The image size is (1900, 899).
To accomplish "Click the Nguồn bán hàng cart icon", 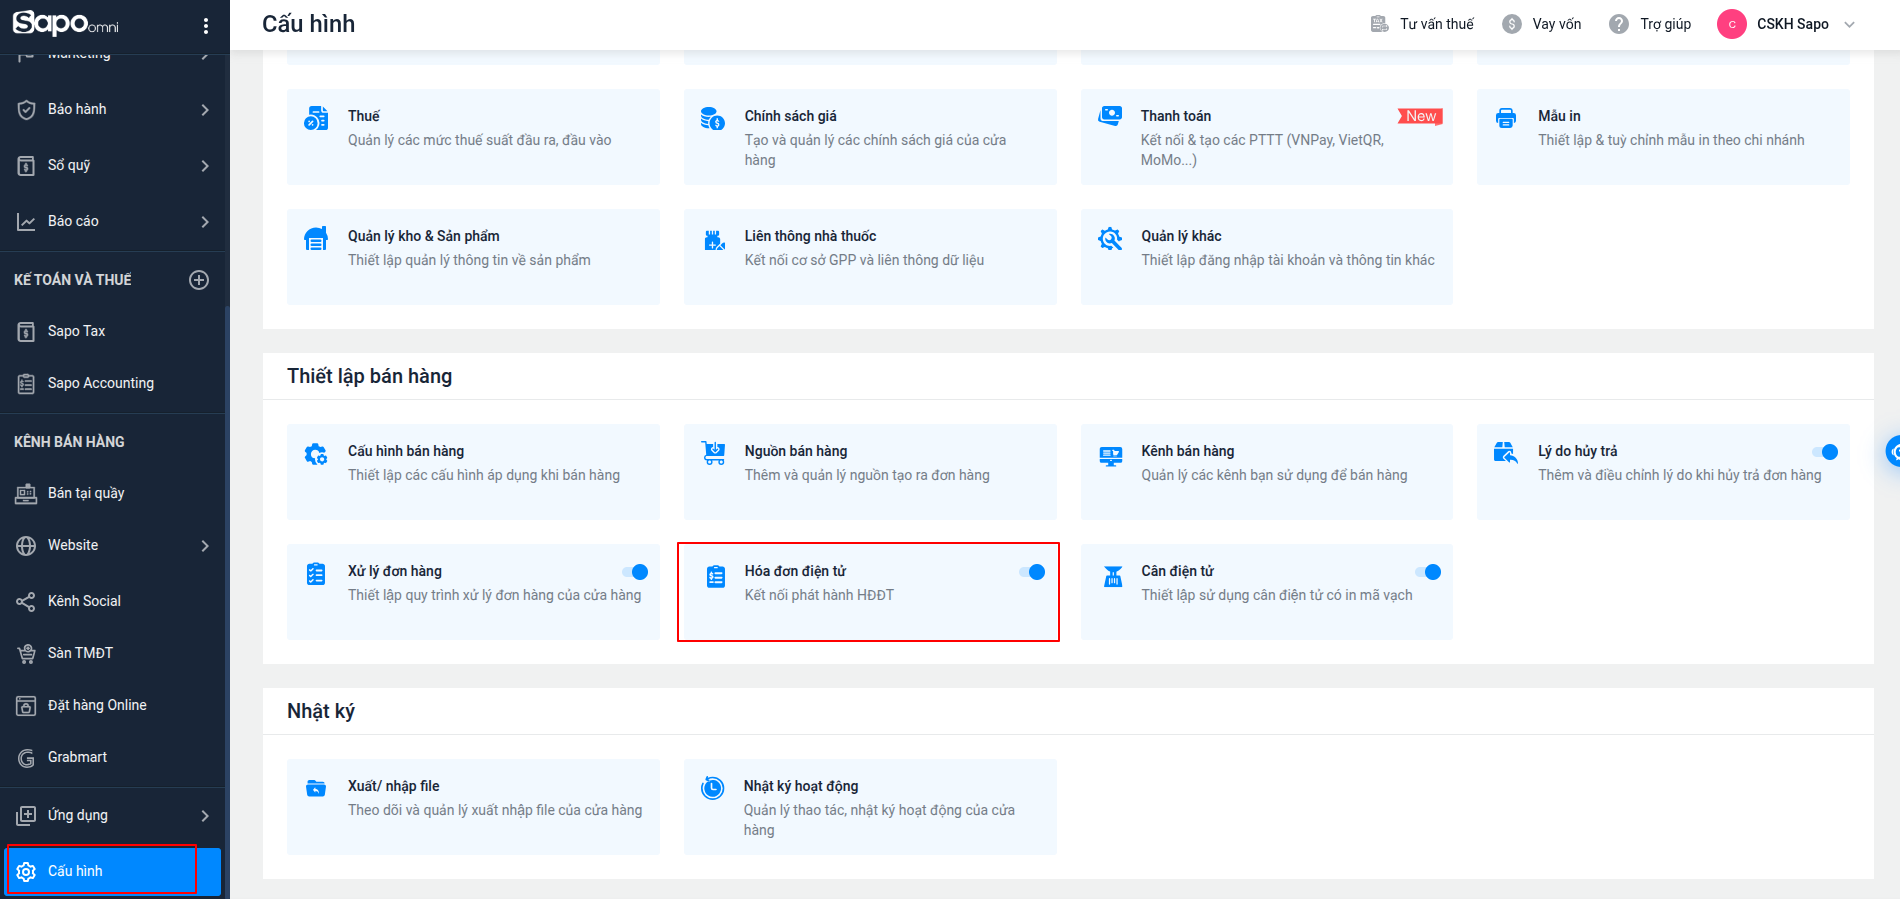I will pos(714,453).
